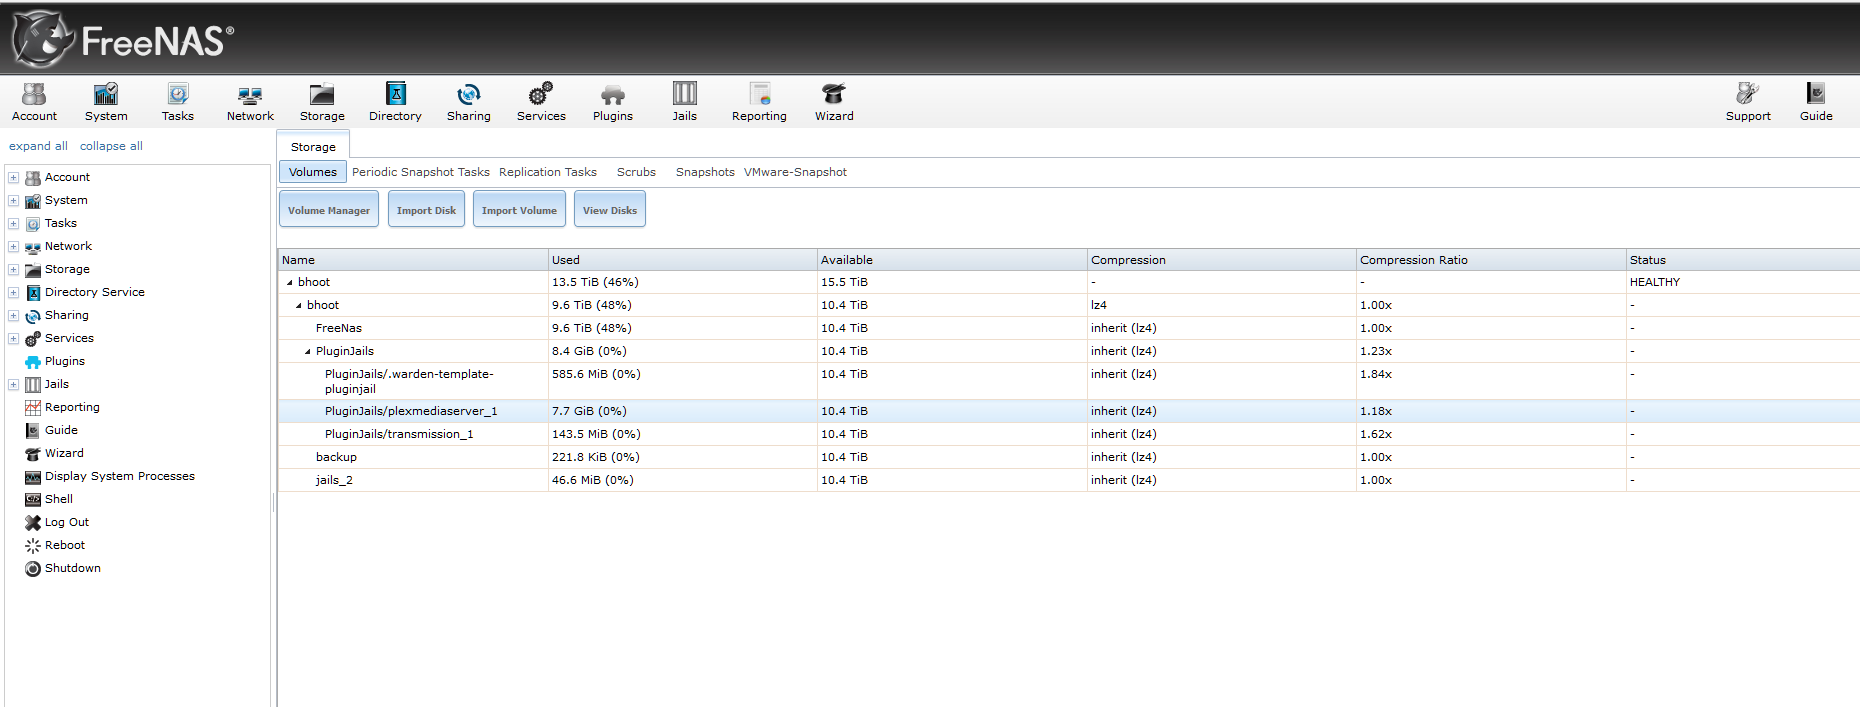
Task: Open Jails toolbar icon
Action: 684,102
